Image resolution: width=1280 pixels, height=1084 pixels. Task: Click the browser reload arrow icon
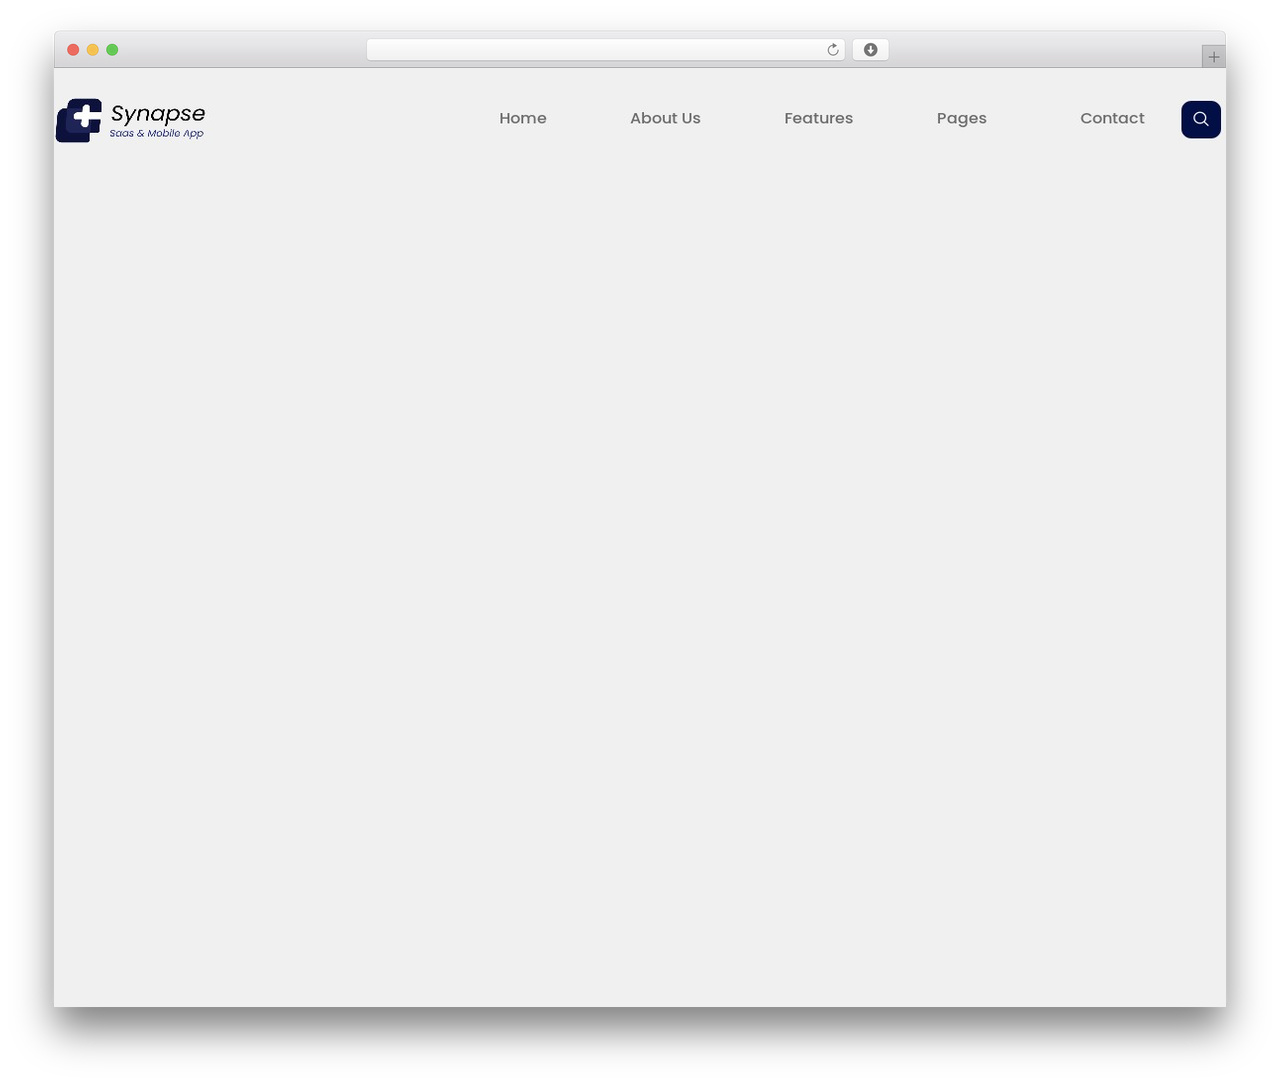point(832,50)
